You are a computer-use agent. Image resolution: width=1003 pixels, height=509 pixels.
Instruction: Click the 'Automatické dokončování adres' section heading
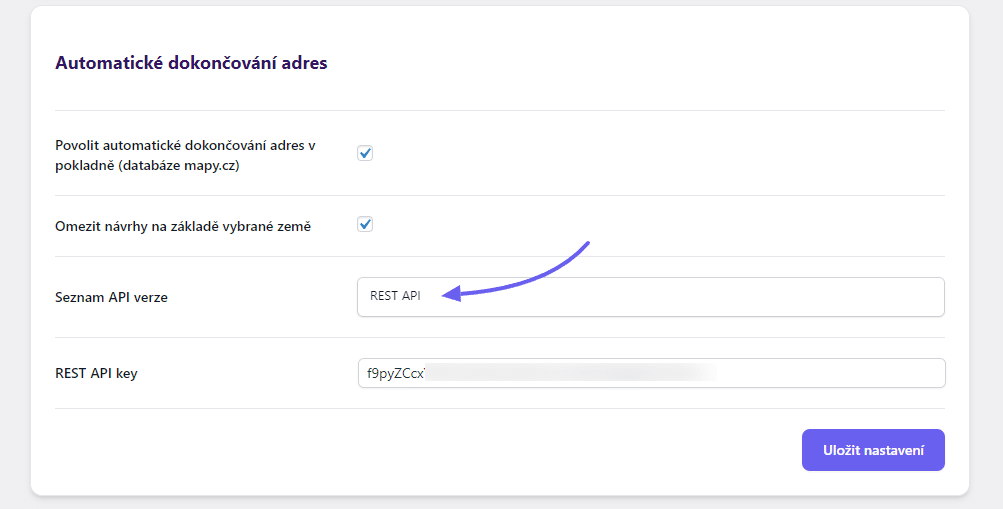[x=191, y=63]
